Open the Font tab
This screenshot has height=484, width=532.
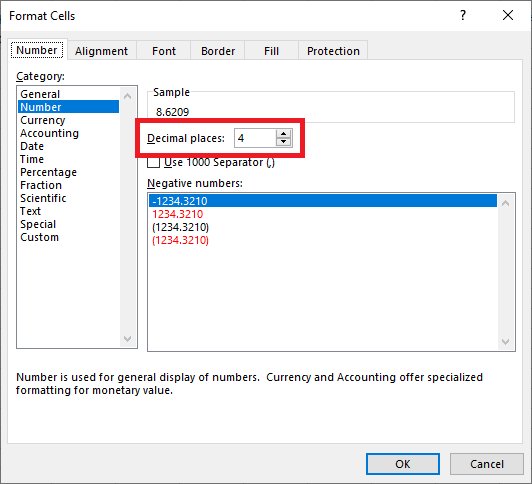click(164, 51)
